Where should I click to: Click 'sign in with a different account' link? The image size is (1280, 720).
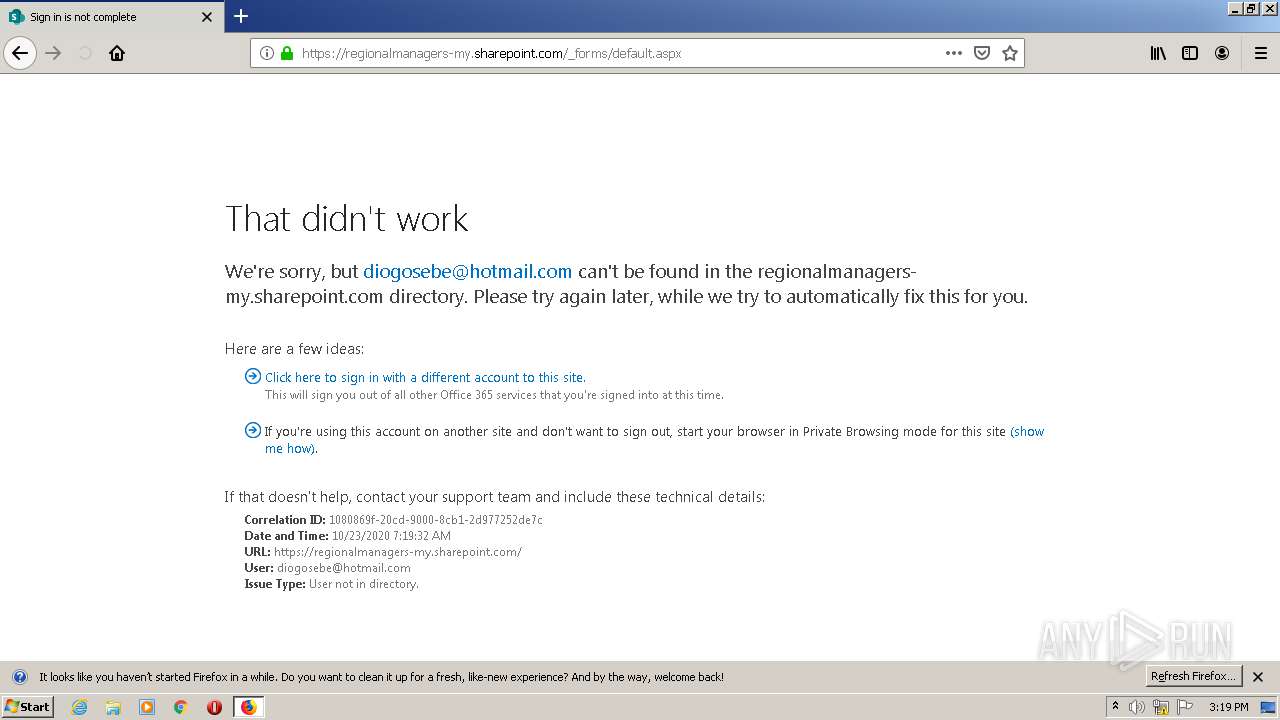pos(425,377)
